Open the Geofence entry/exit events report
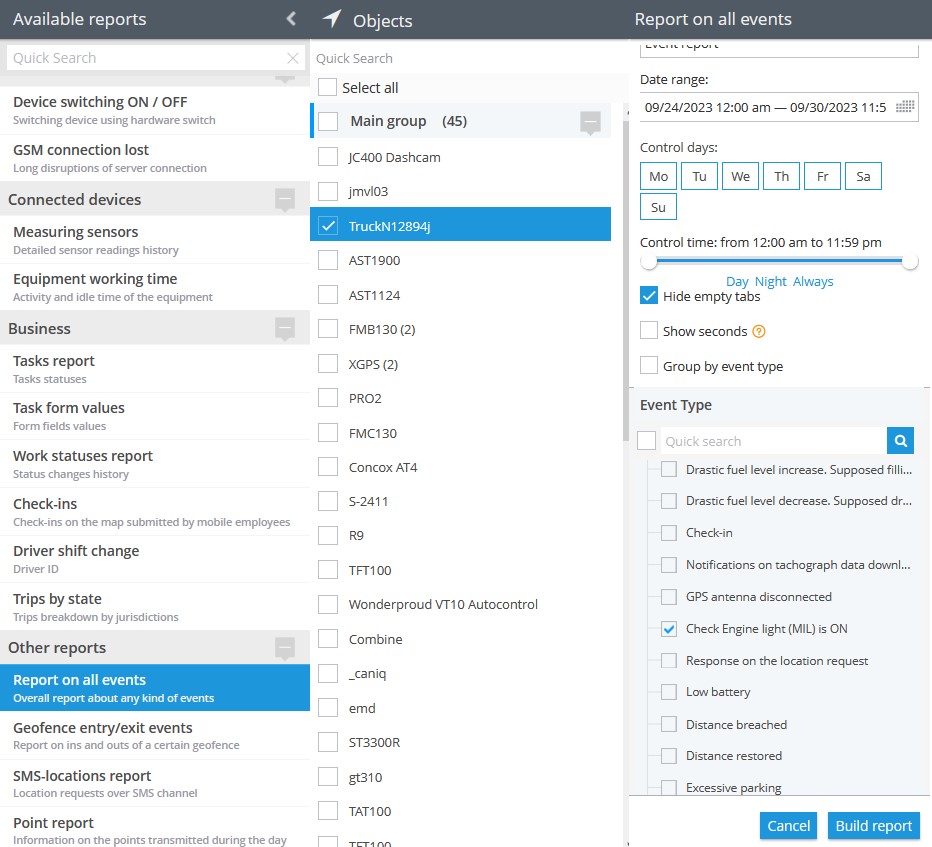This screenshot has width=932, height=847. pyautogui.click(x=103, y=735)
